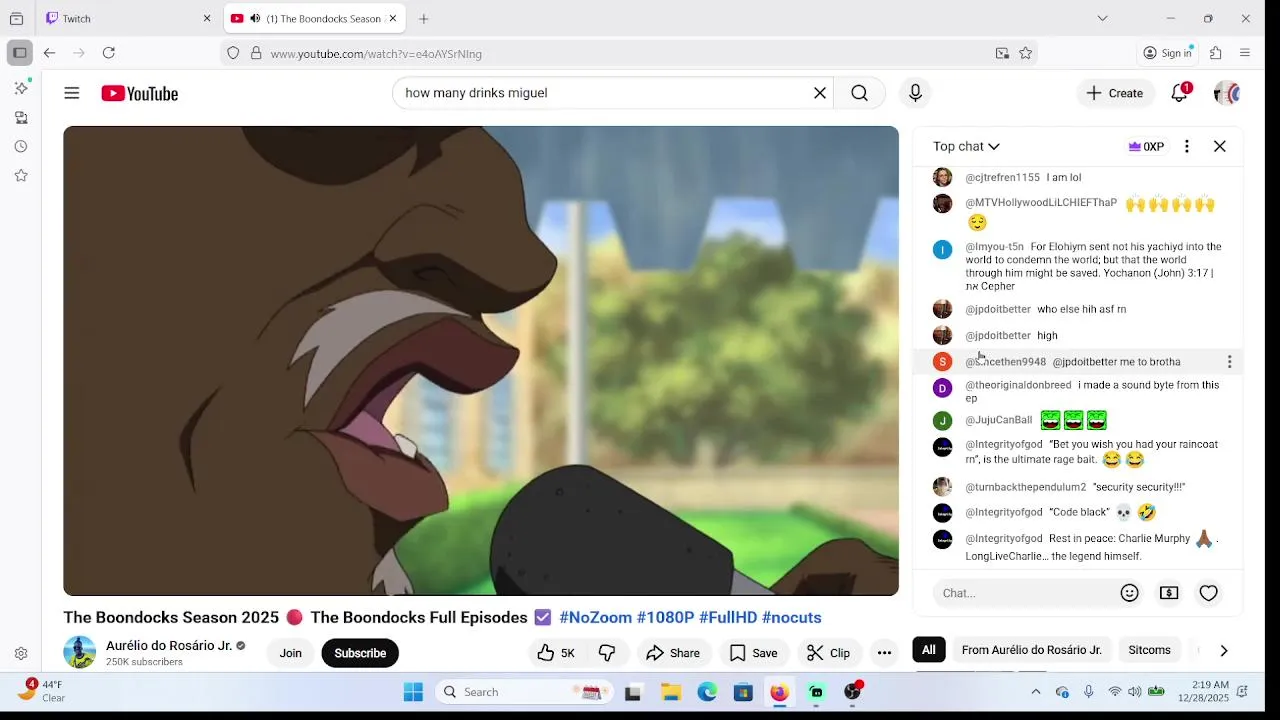The height and width of the screenshot is (720, 1280).
Task: Click the #NoZoom hashtag link
Action: 595,618
